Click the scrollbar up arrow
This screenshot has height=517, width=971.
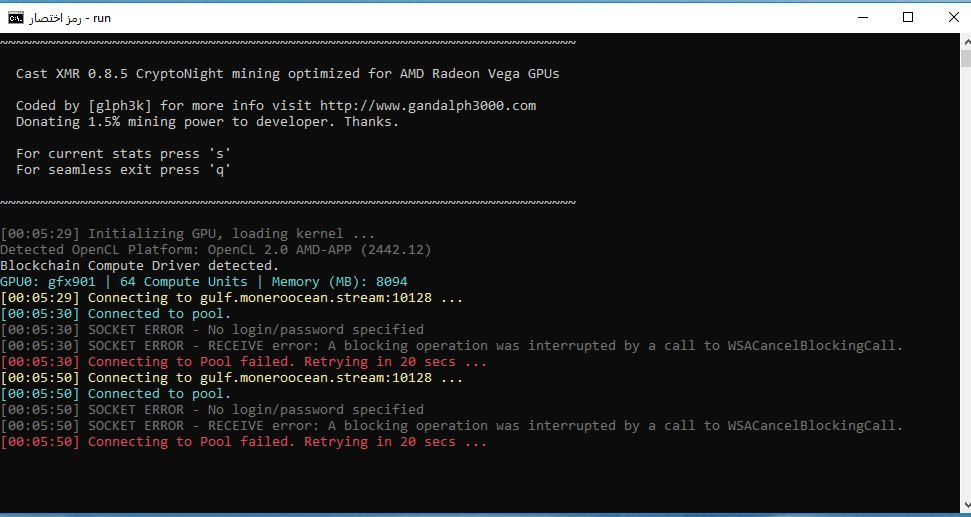point(965,41)
